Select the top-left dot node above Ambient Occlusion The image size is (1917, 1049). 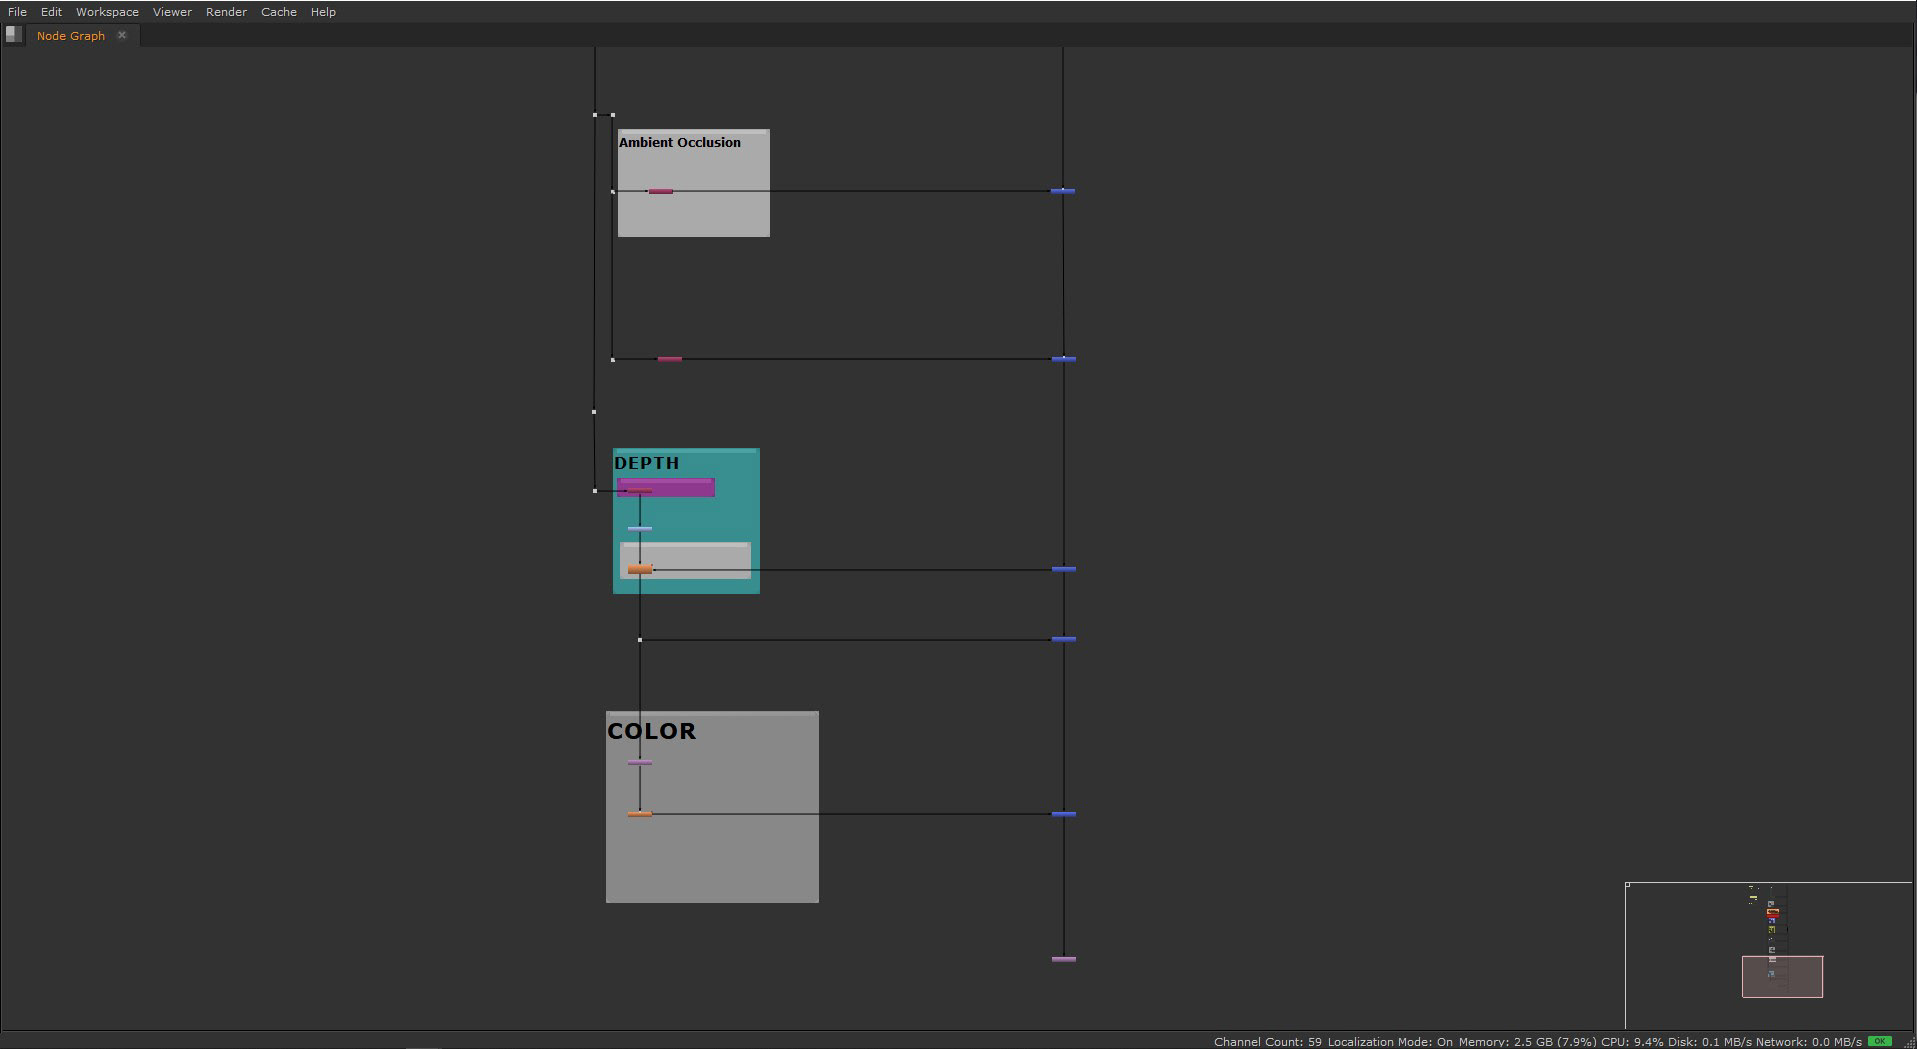595,115
